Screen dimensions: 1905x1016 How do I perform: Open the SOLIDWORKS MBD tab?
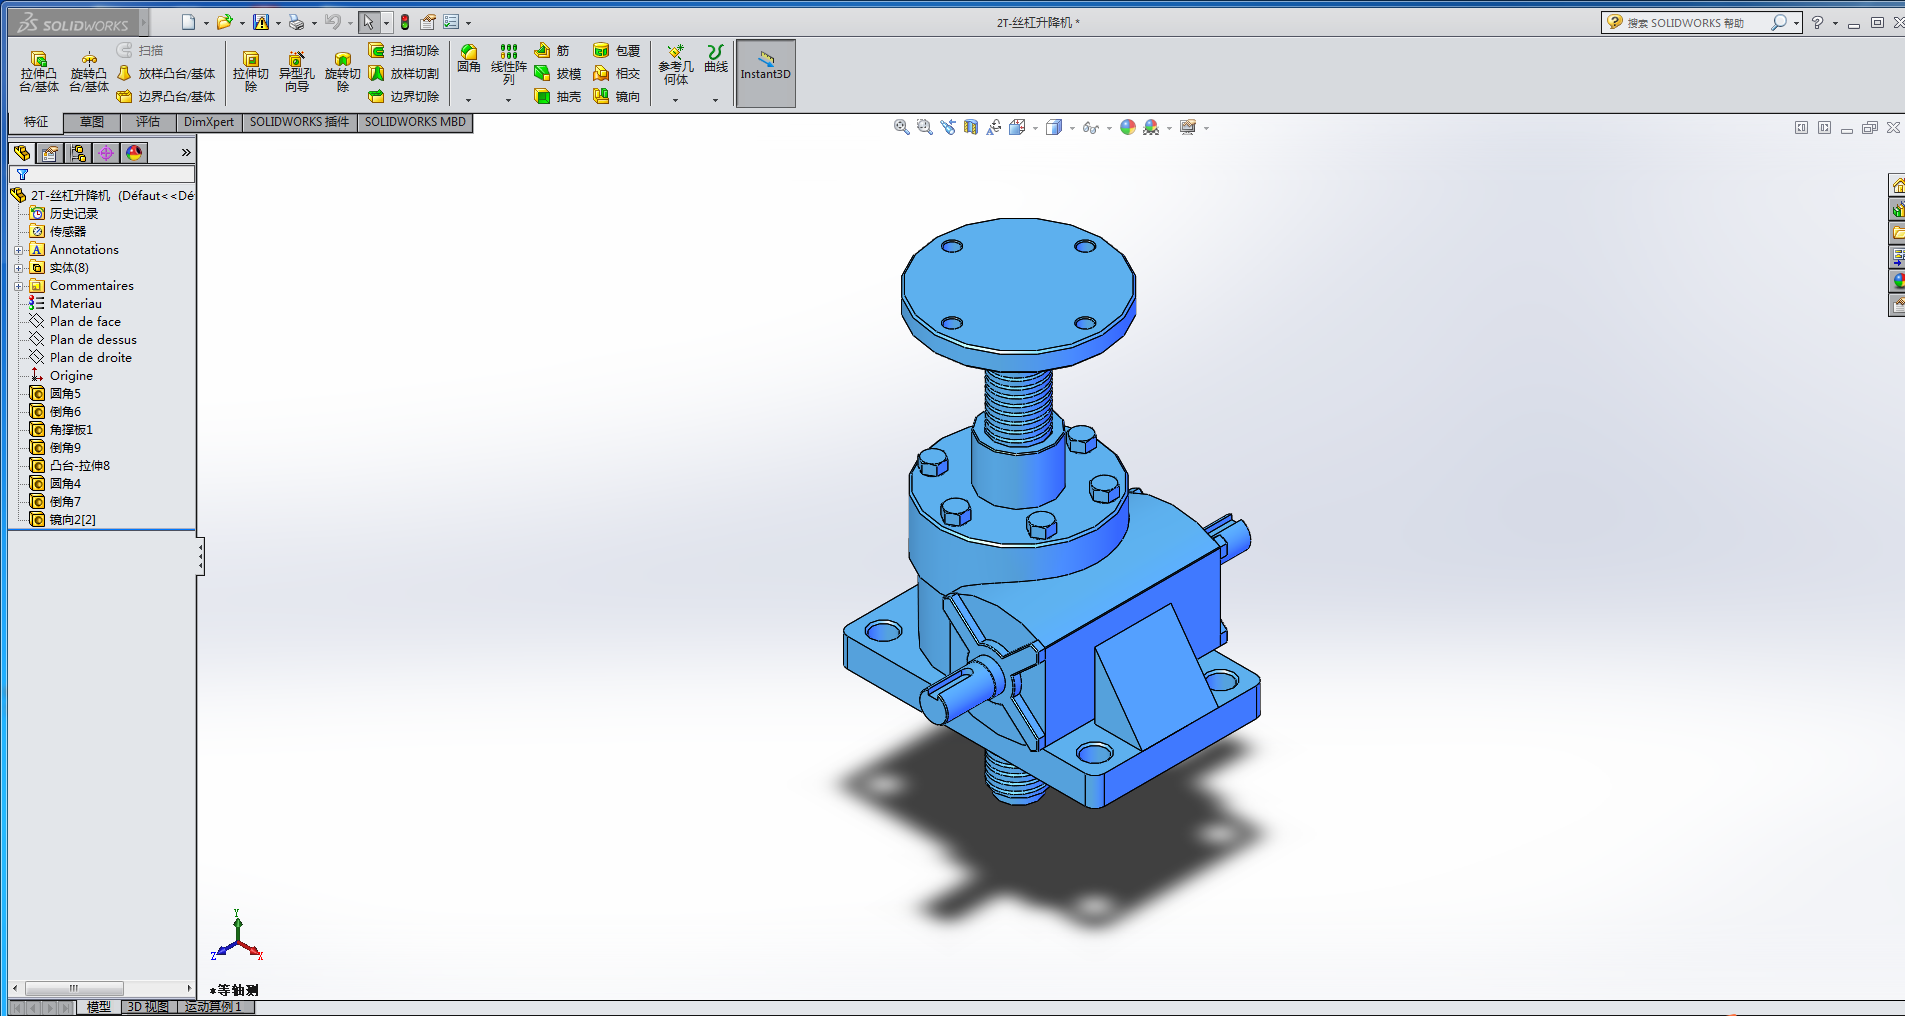415,122
